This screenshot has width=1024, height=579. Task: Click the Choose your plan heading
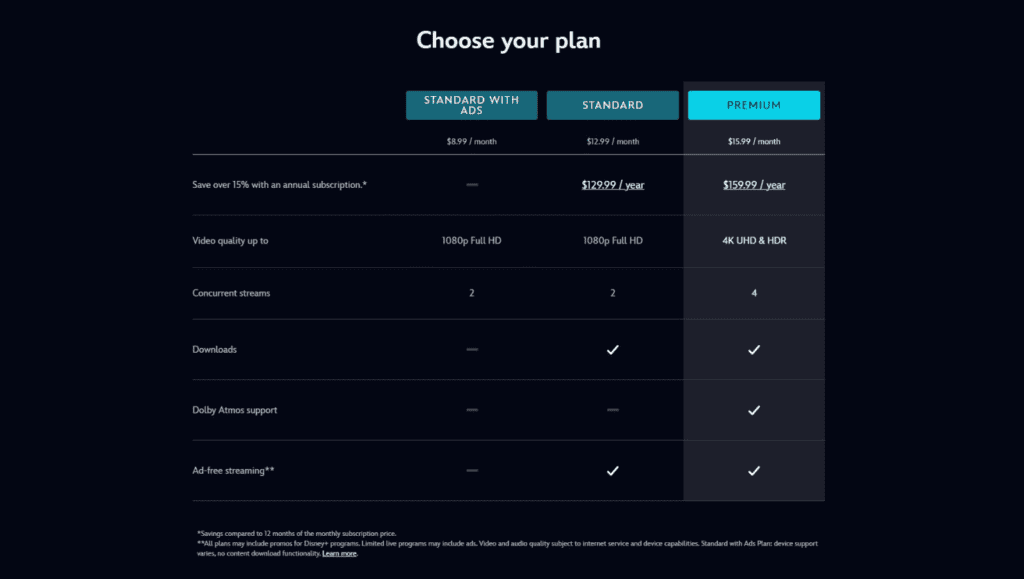pyautogui.click(x=508, y=41)
